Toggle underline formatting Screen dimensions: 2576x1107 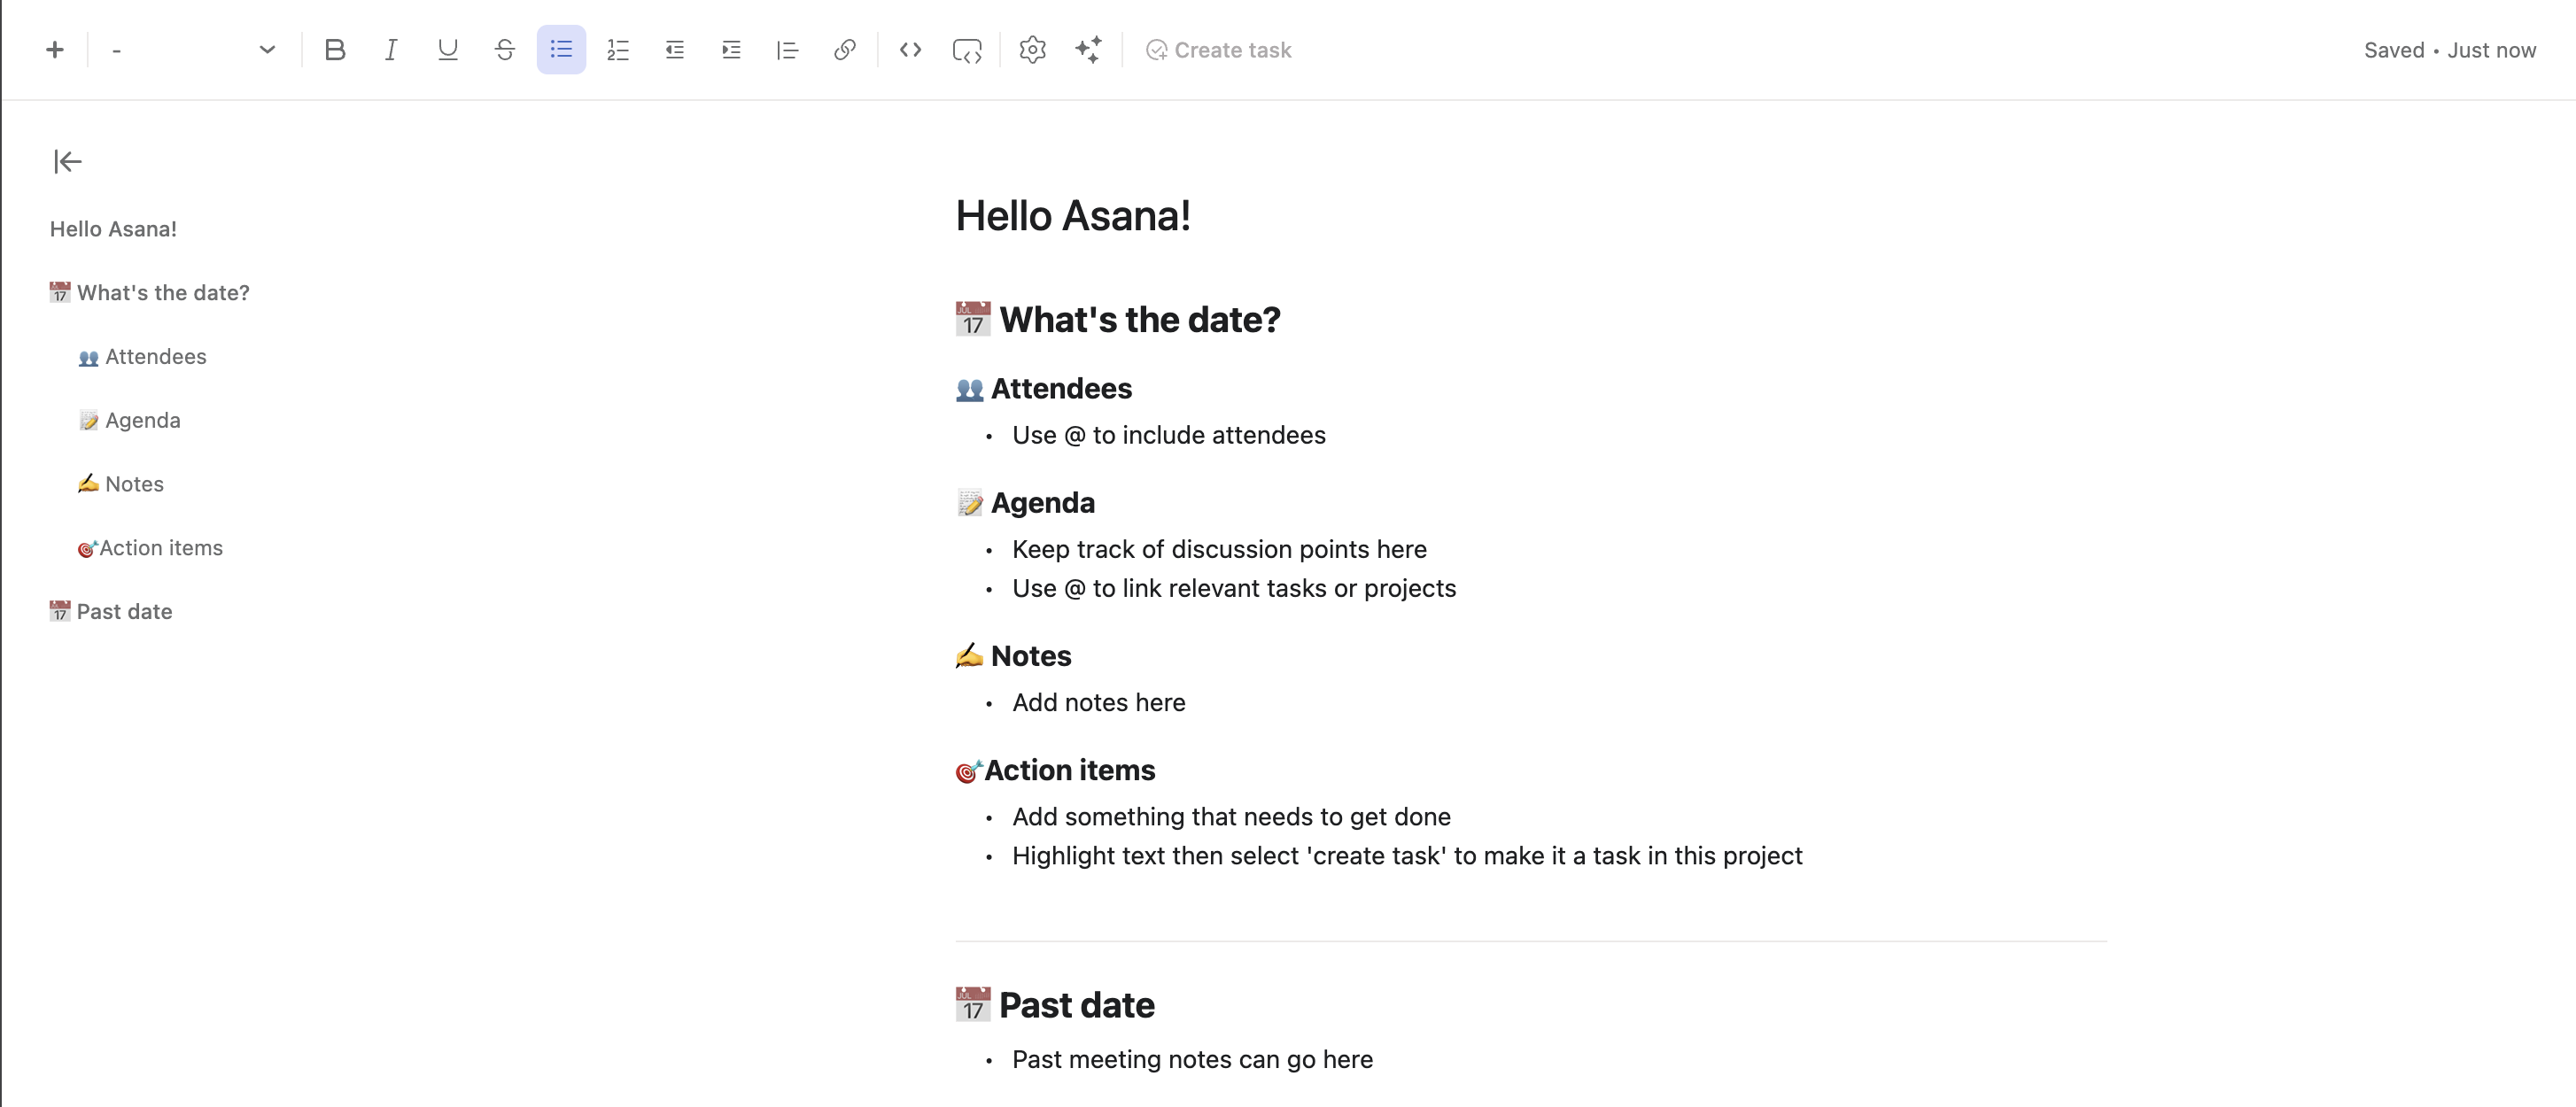click(447, 50)
